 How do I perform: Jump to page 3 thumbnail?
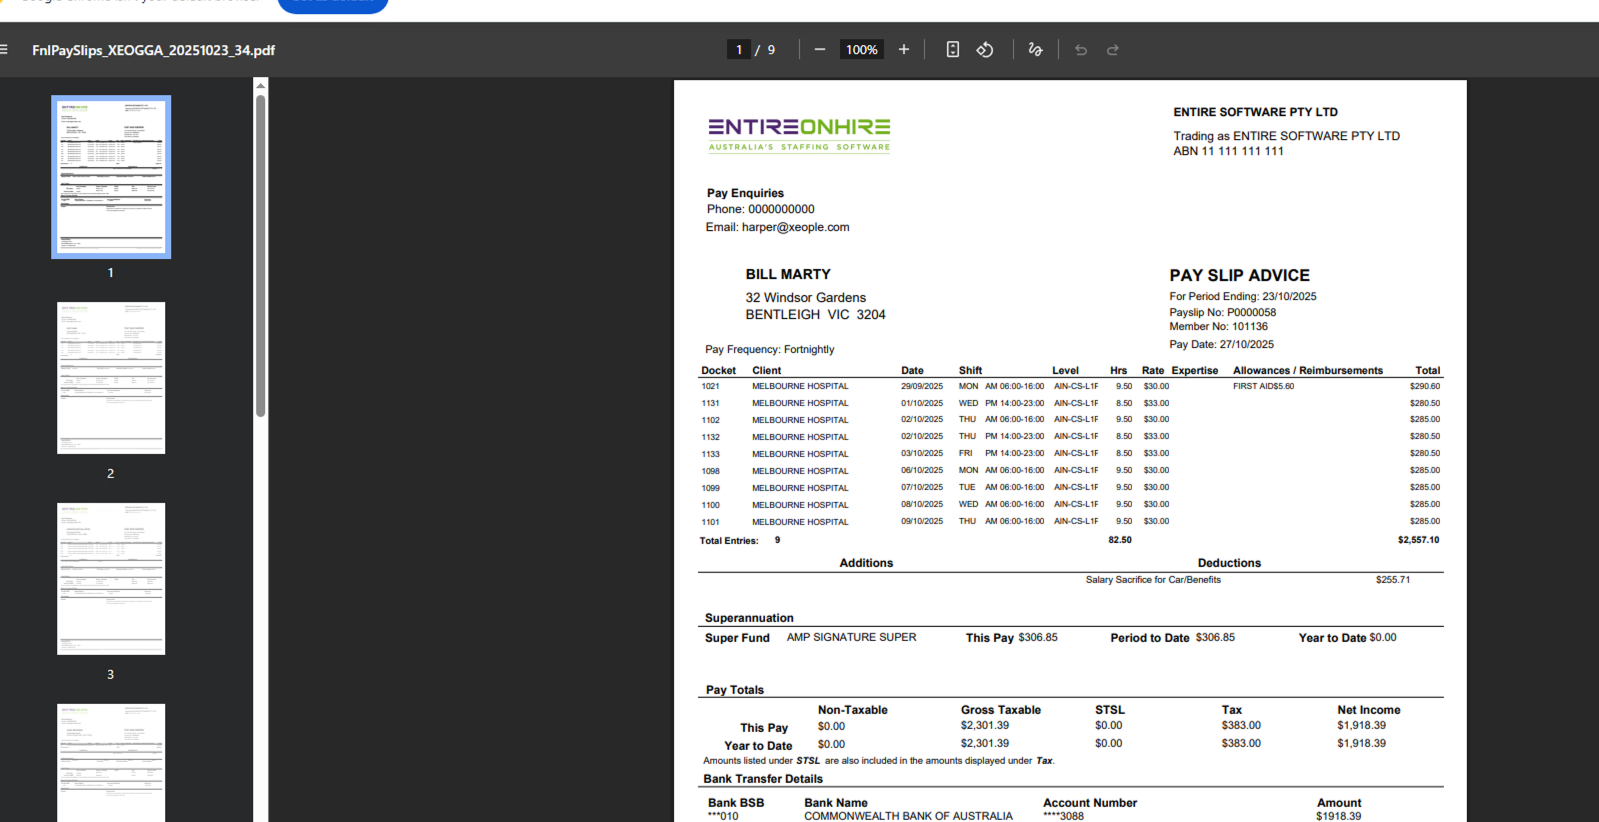tap(111, 579)
